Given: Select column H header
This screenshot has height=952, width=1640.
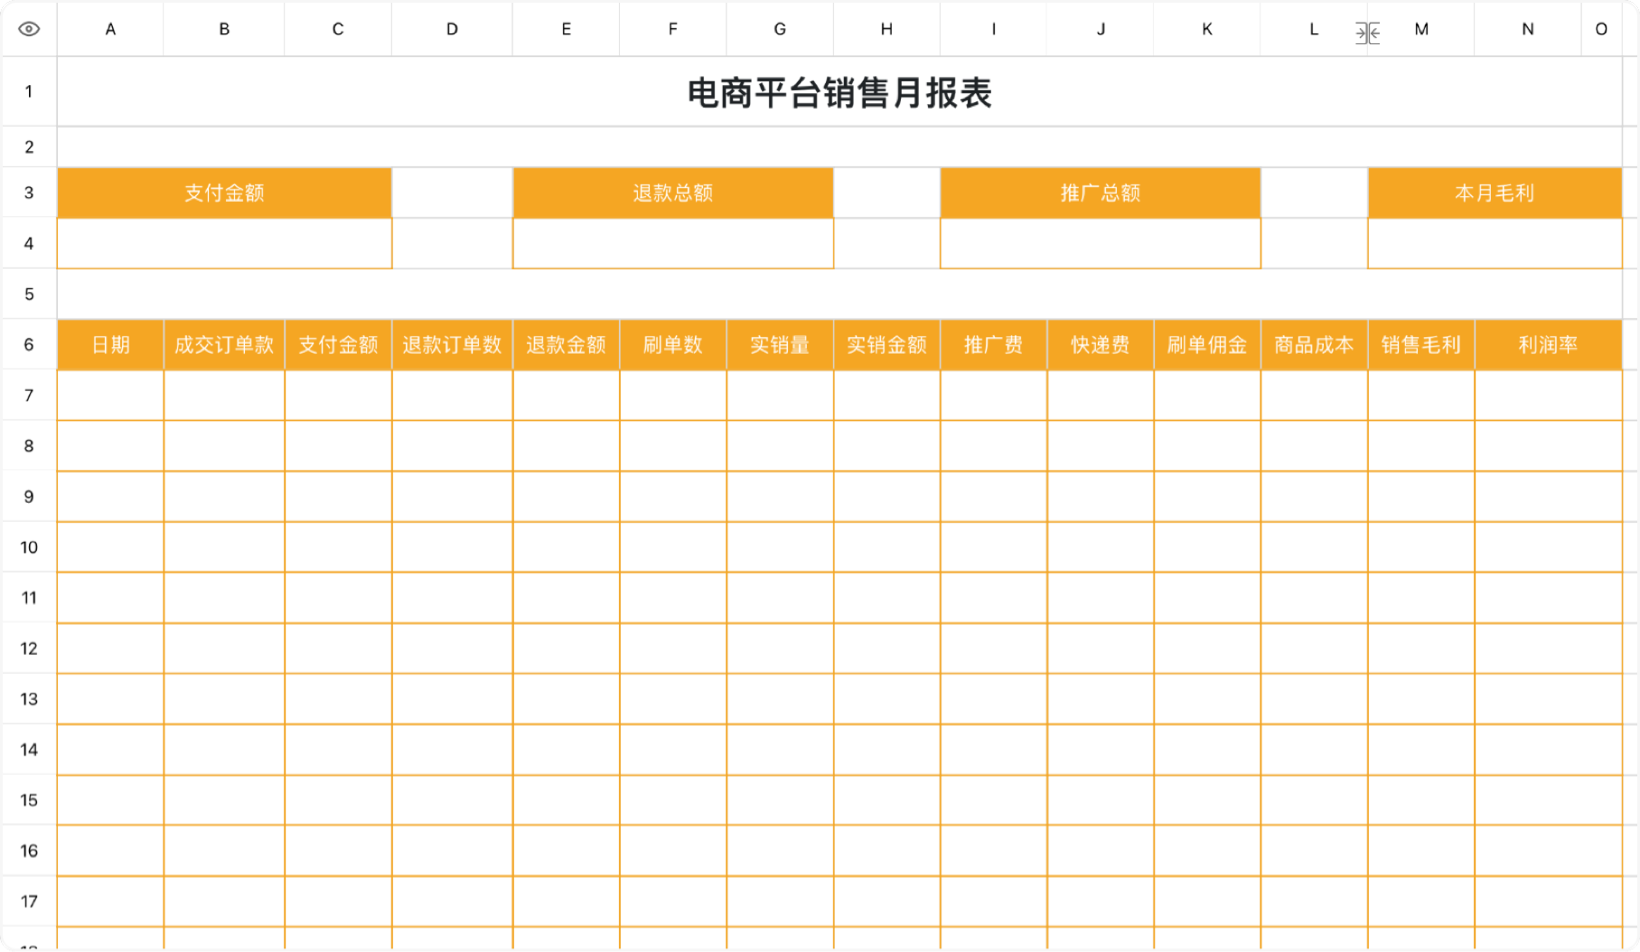Looking at the screenshot, I should [887, 29].
